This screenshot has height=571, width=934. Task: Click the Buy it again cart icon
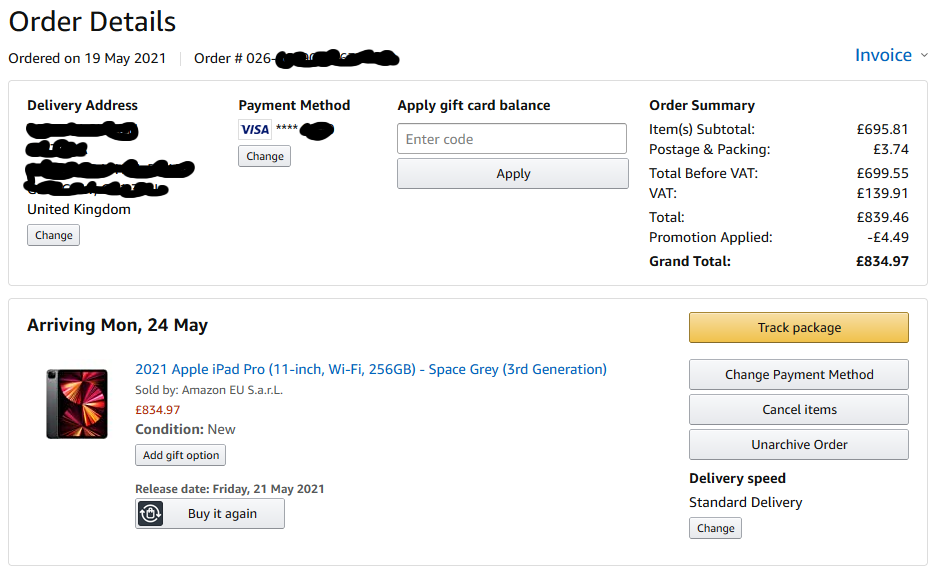click(150, 514)
